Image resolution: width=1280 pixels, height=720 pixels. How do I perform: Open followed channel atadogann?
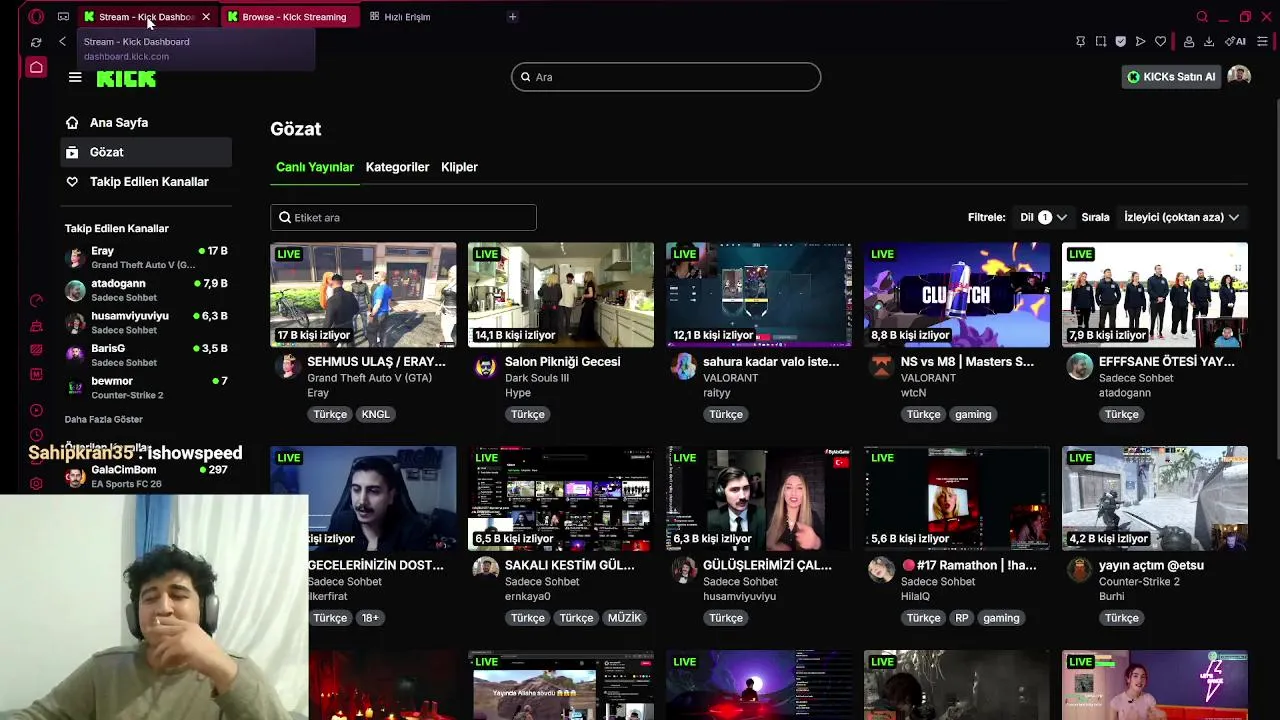tap(146, 290)
